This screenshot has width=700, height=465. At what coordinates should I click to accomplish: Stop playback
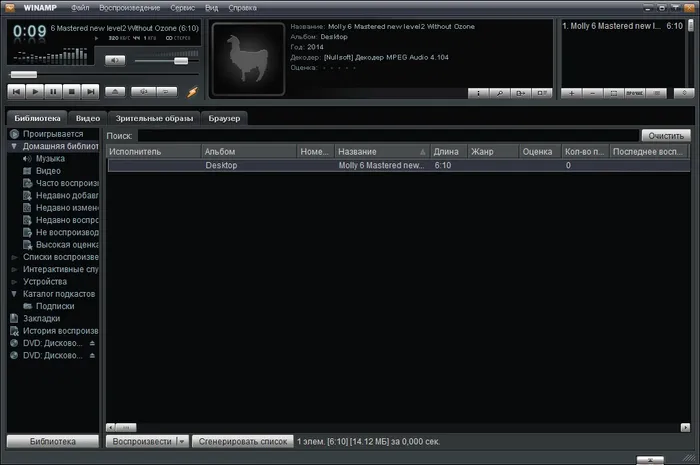(71, 91)
